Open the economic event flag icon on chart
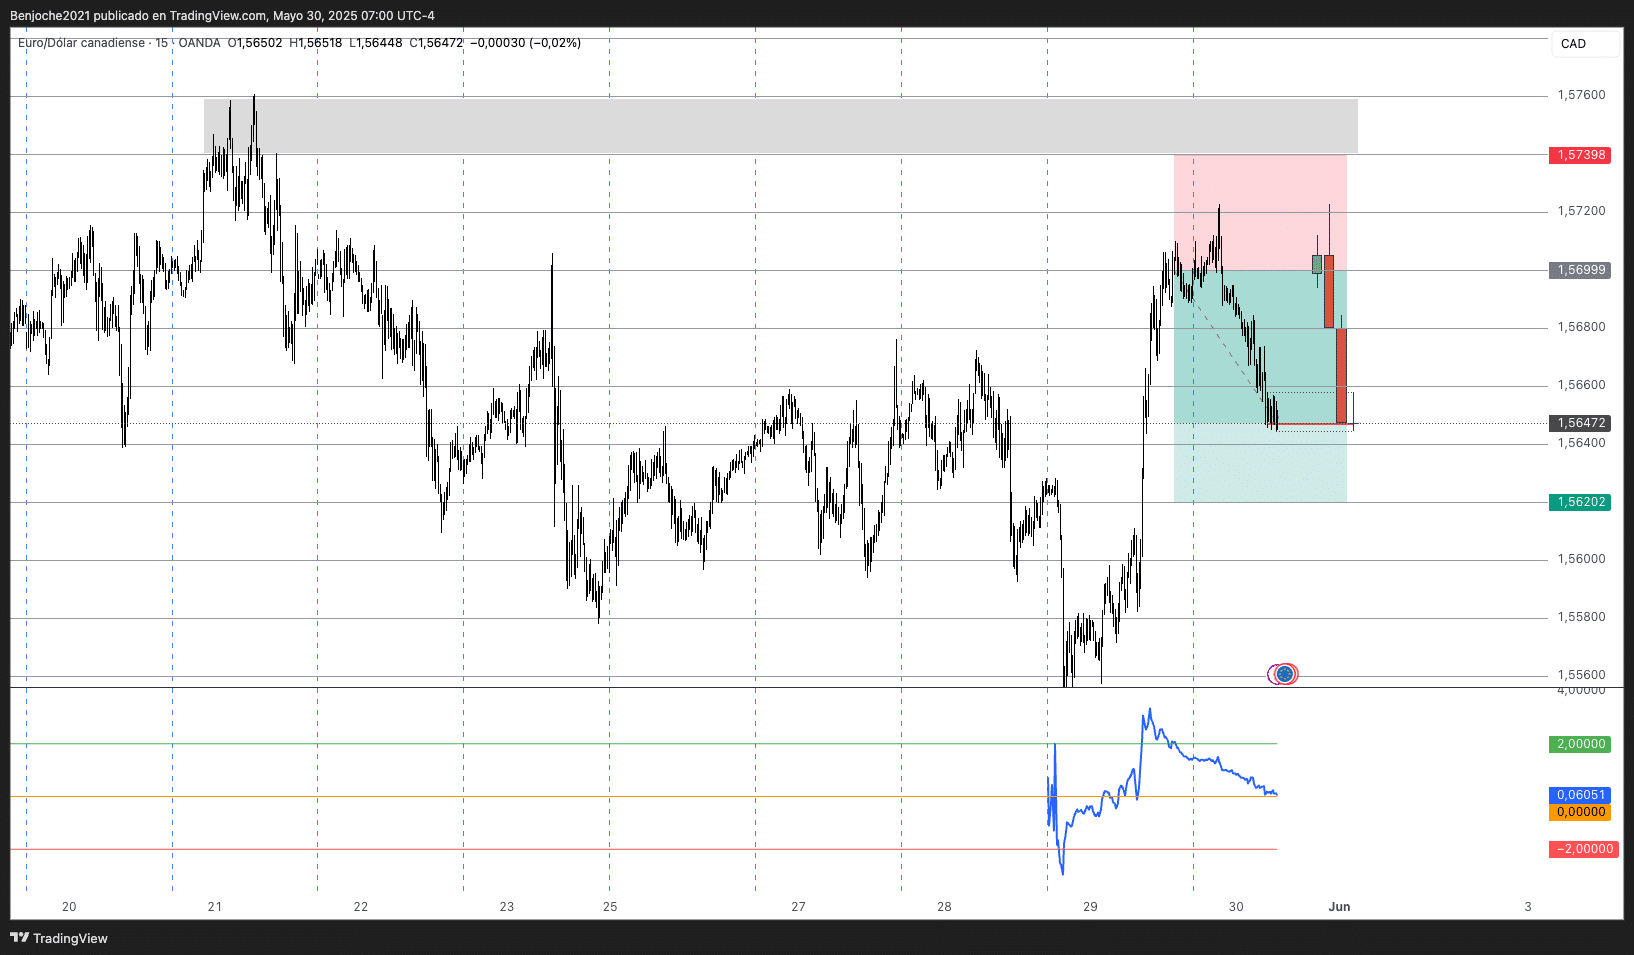Viewport: 1634px width, 955px height. click(1283, 674)
